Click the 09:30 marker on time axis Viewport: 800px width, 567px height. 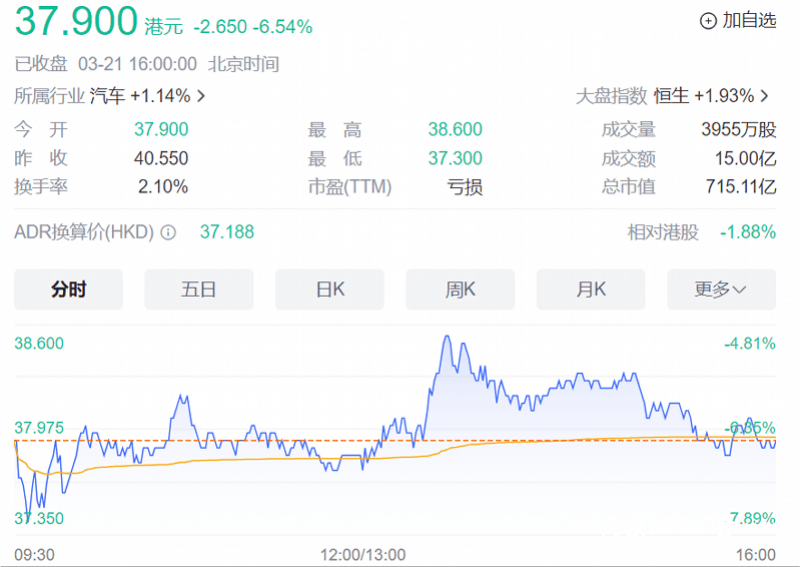pyautogui.click(x=34, y=554)
